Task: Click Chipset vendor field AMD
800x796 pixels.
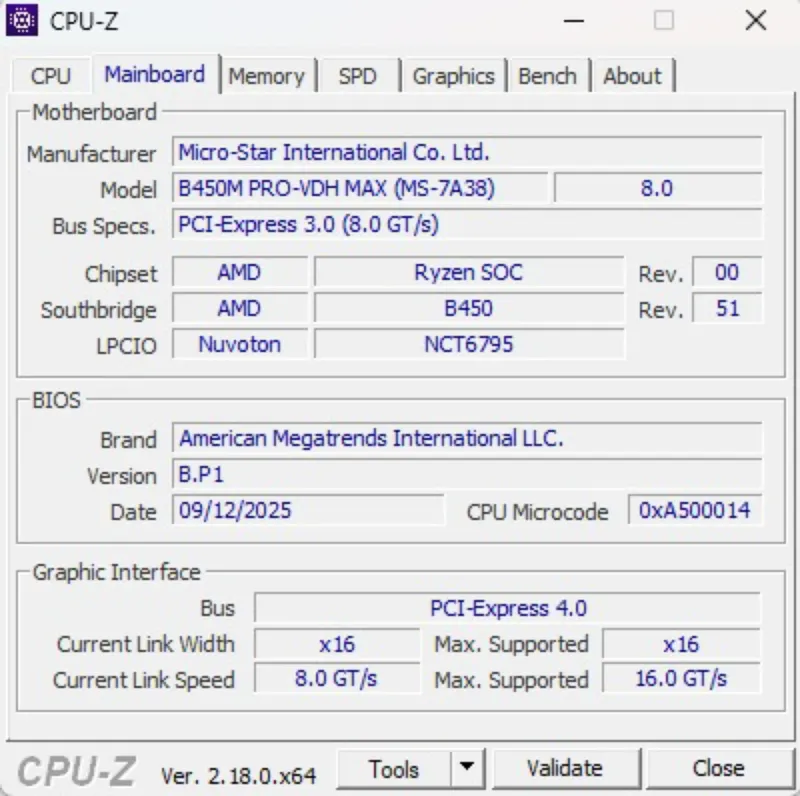Action: tap(240, 272)
